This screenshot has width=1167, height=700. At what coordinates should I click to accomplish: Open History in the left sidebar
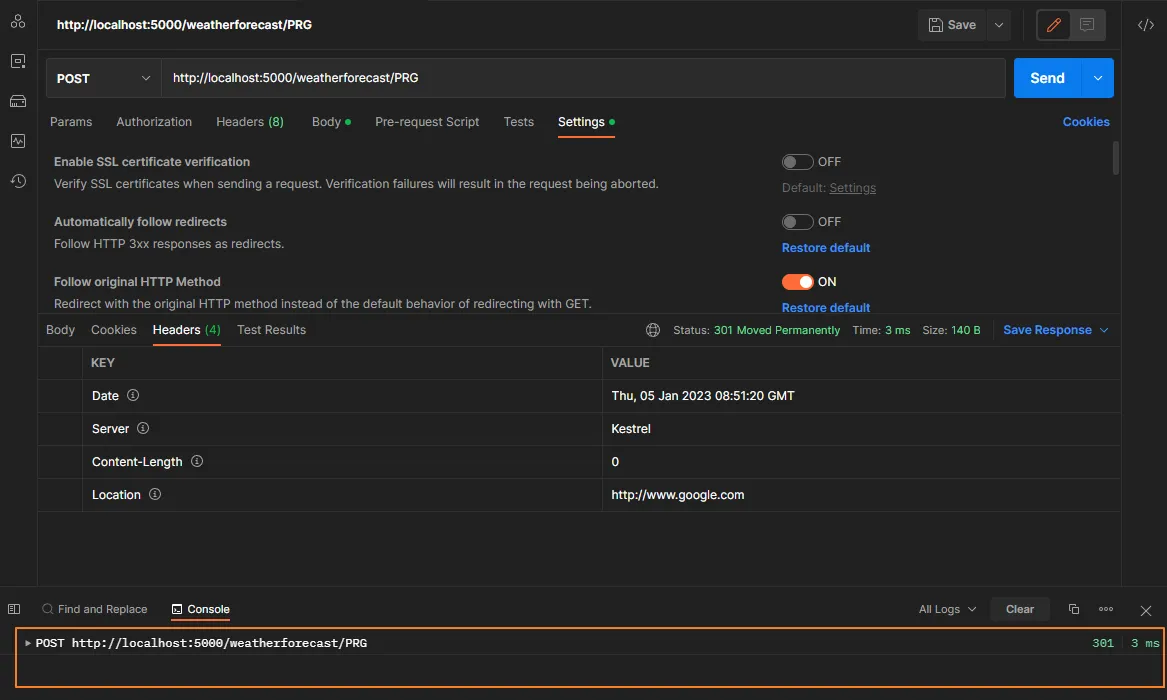[x=17, y=181]
